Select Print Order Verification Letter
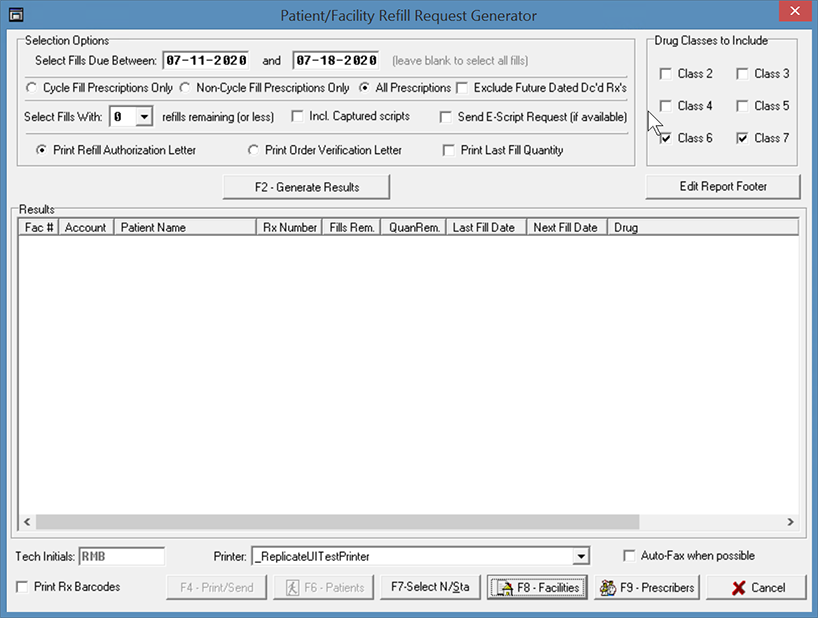Screen dimensions: 818x618 pyautogui.click(x=254, y=150)
